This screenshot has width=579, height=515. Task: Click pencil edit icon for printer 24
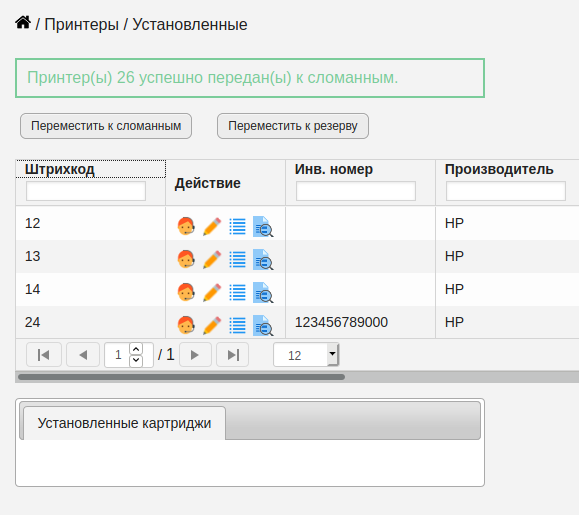[x=212, y=326]
